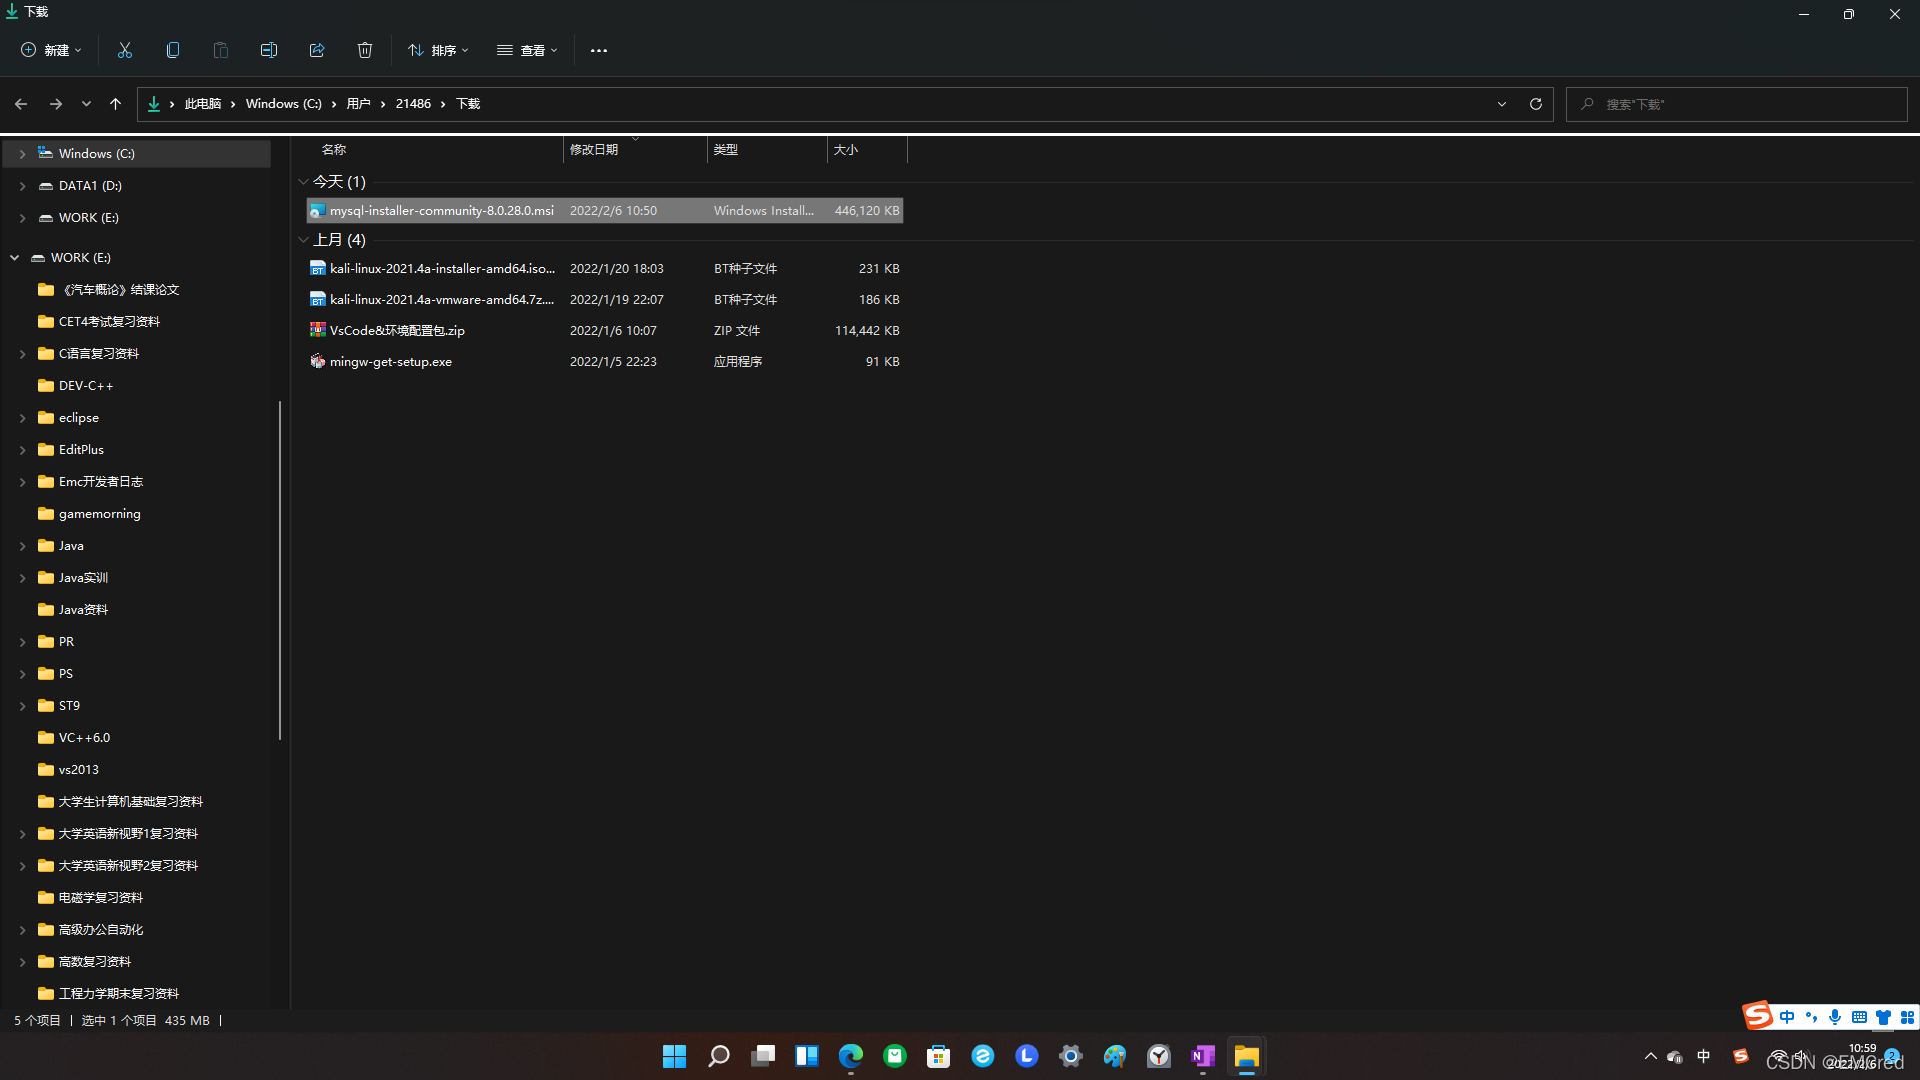Viewport: 1920px width, 1080px height.
Task: Click the 用户 breadcrumb in address bar
Action: pos(358,104)
